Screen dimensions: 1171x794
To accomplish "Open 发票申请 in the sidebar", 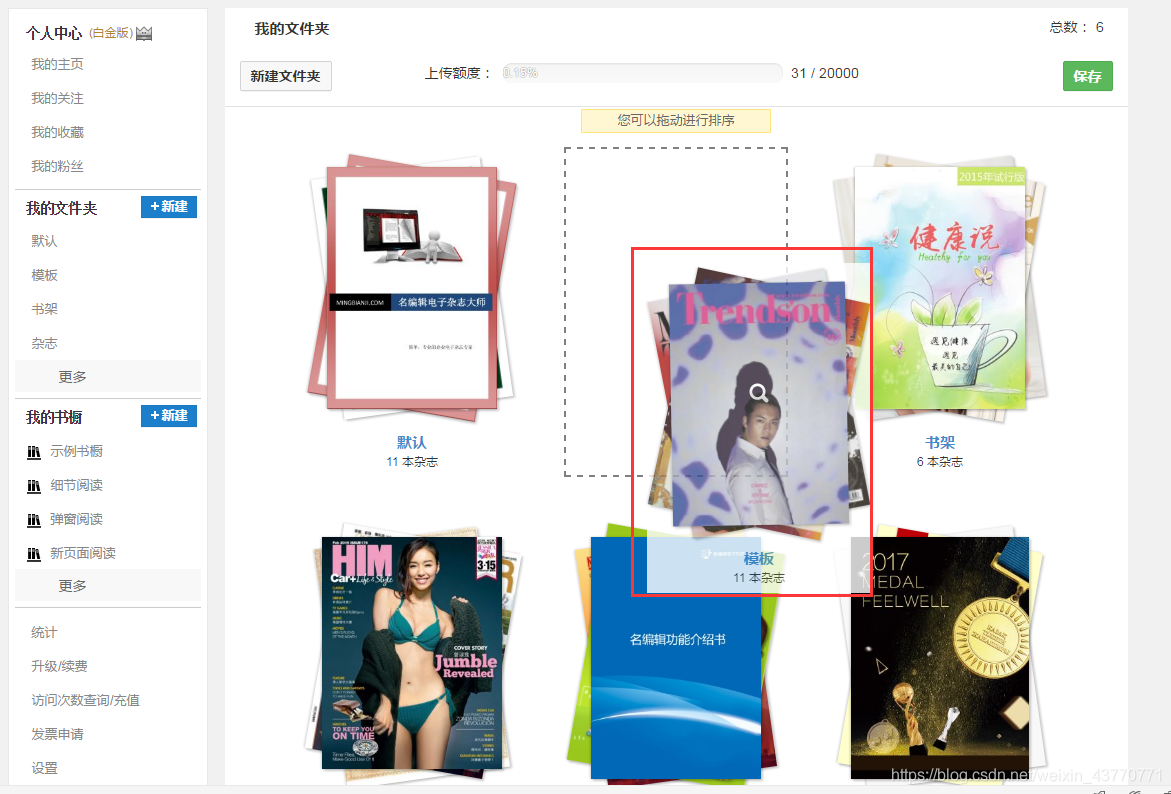I will click(58, 734).
